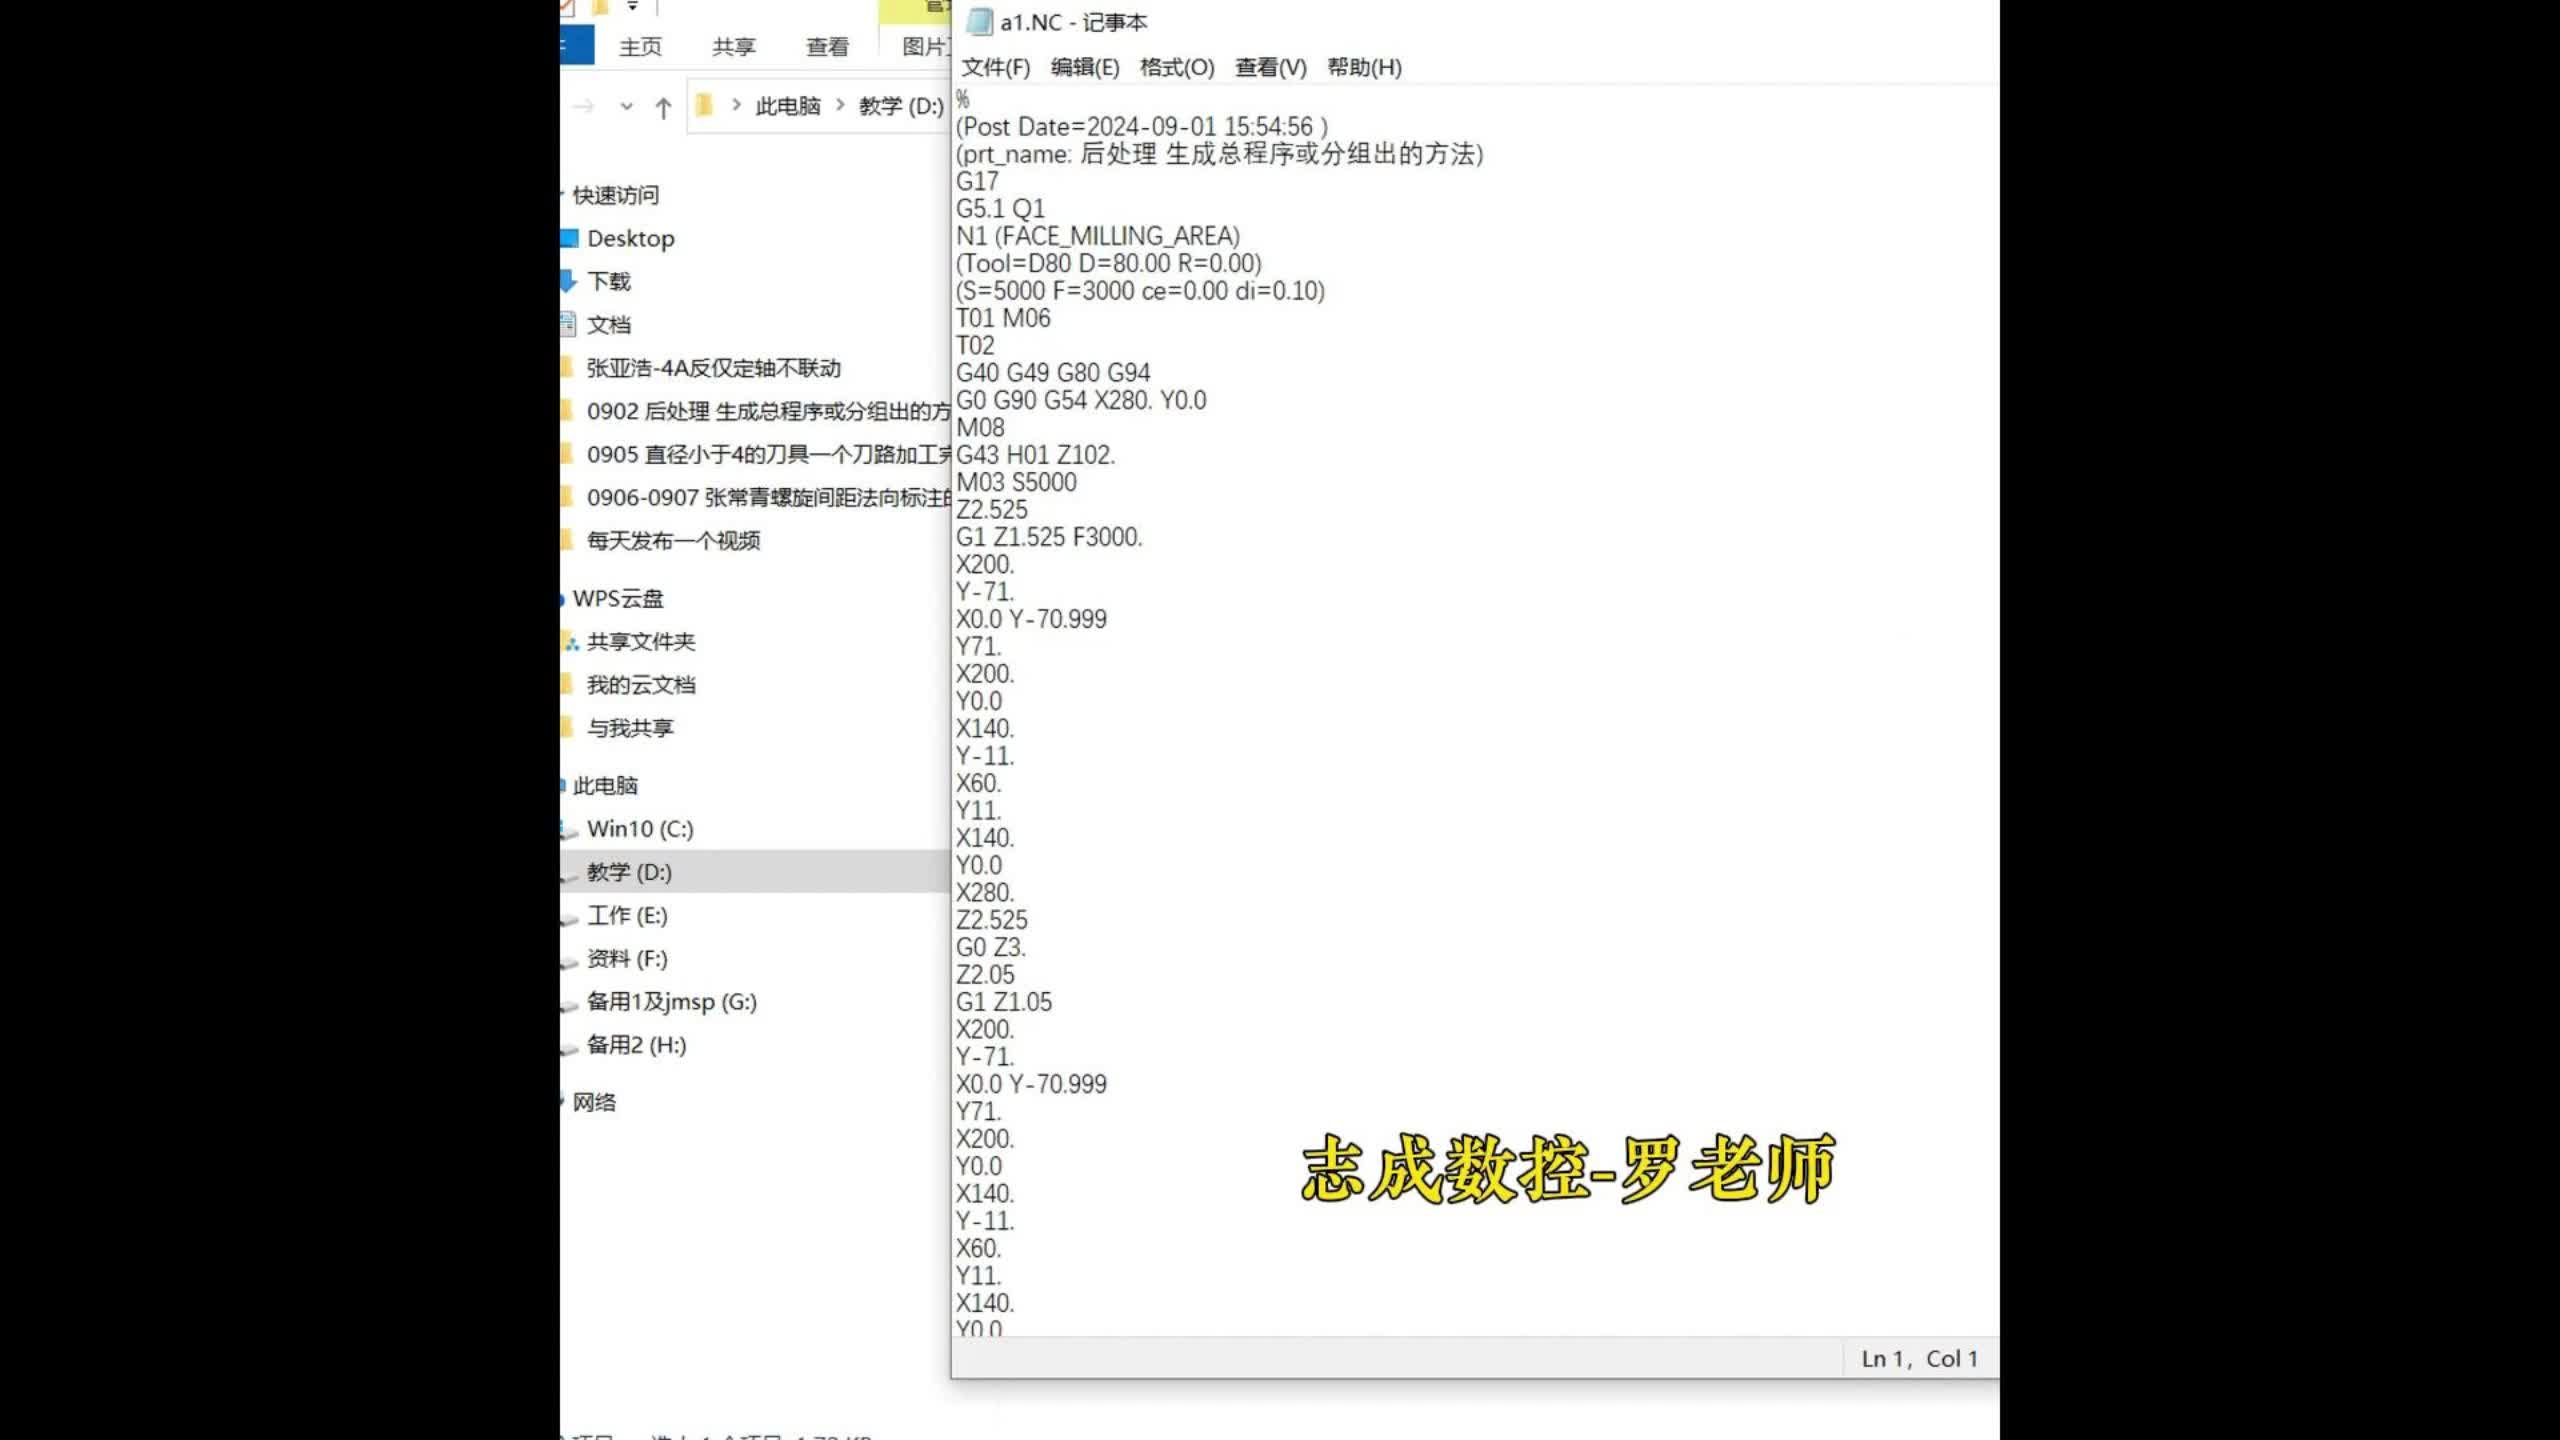Open the Desktop folder in the sidebar

pyautogui.click(x=631, y=238)
